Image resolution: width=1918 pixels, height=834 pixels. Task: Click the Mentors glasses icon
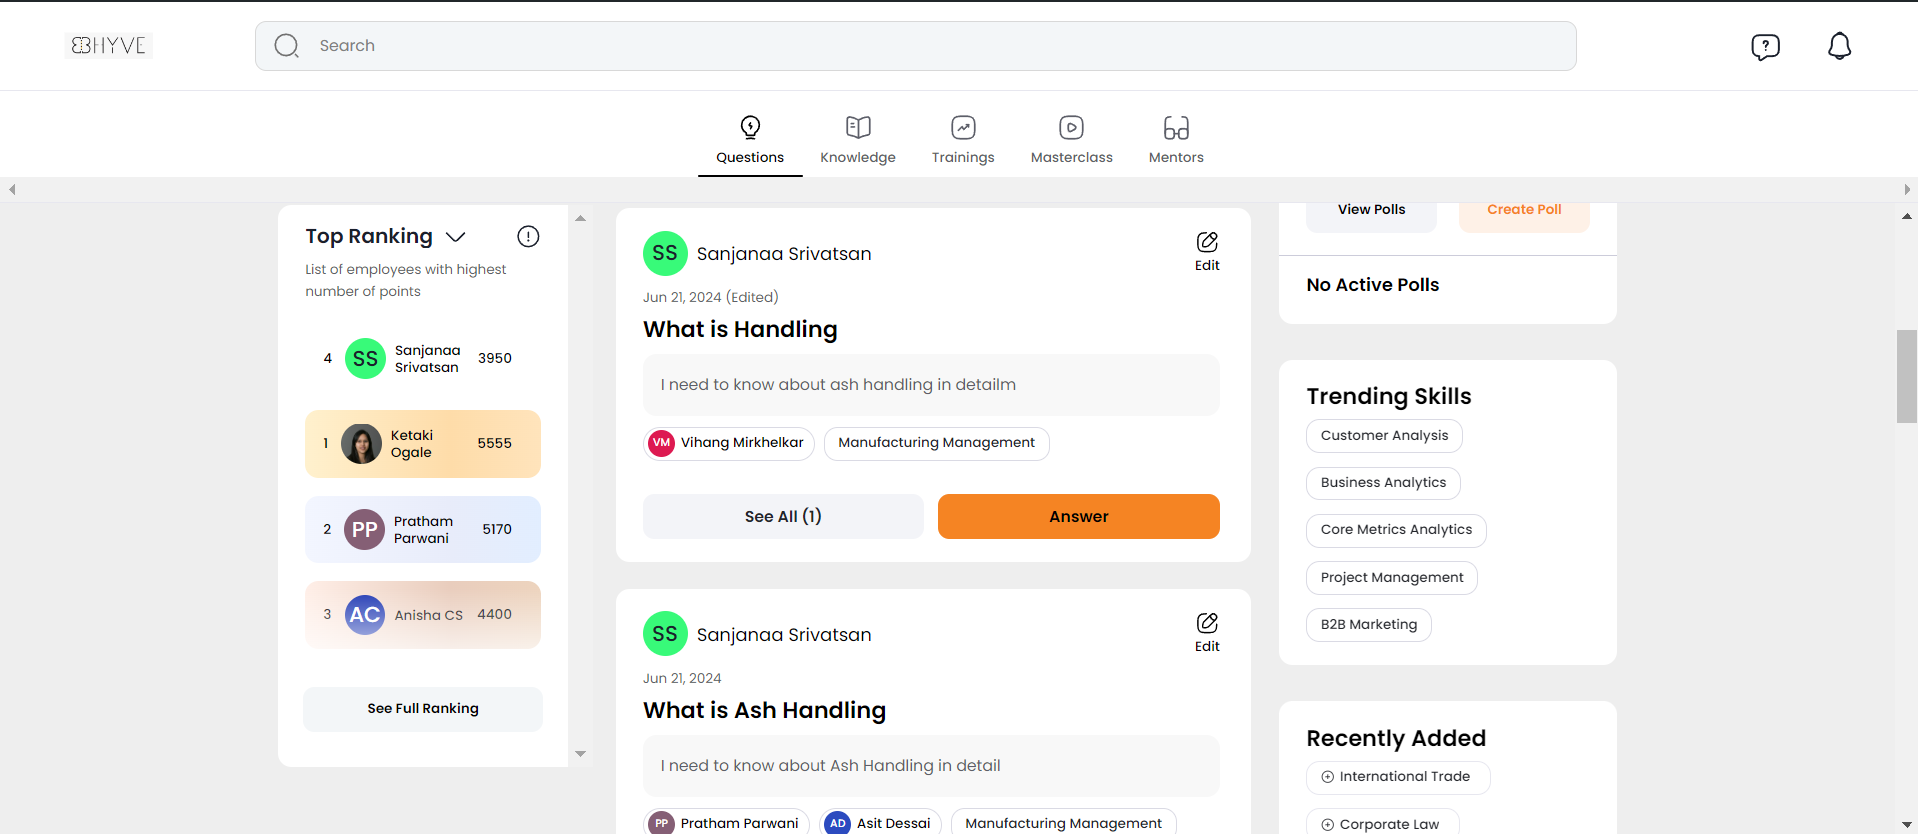pos(1176,127)
